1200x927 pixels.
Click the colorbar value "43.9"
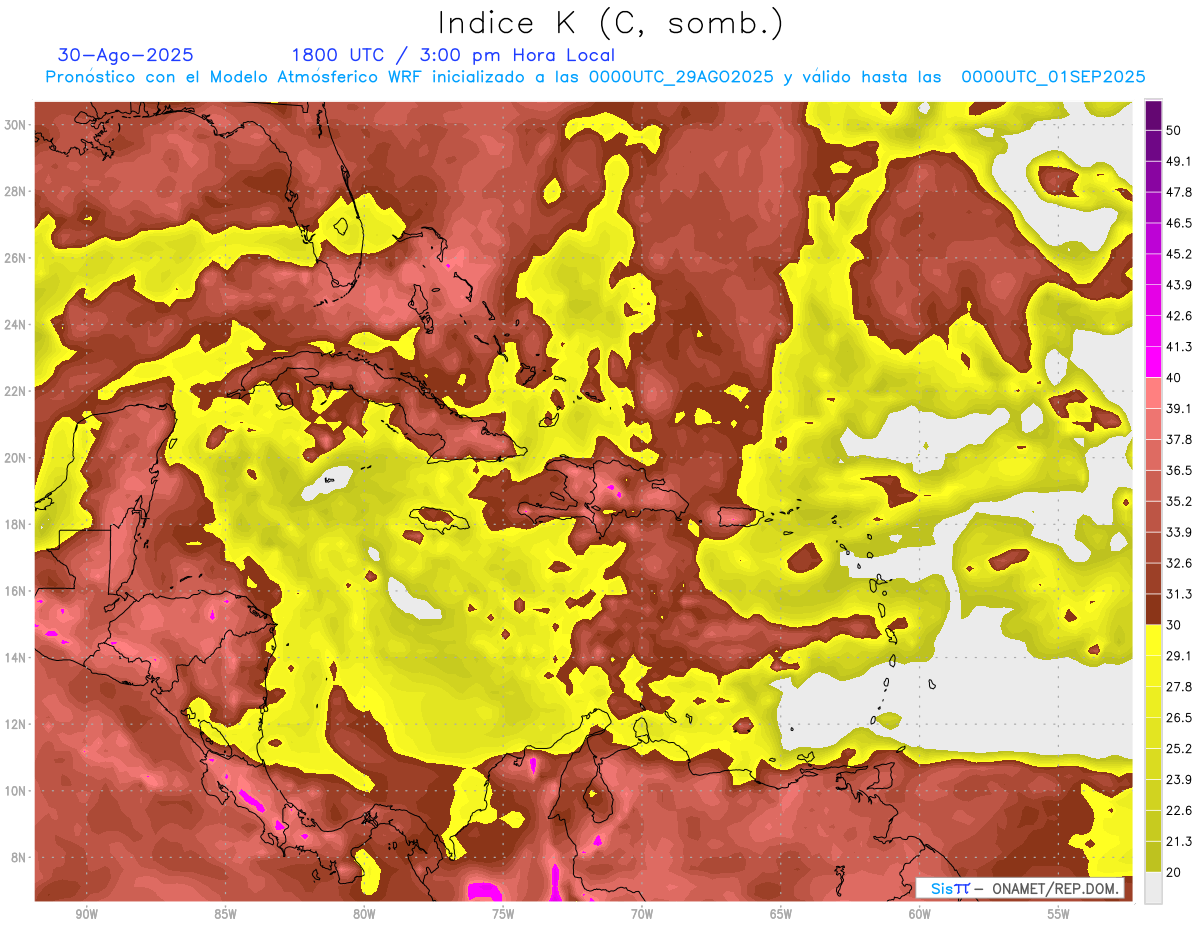pos(1178,285)
